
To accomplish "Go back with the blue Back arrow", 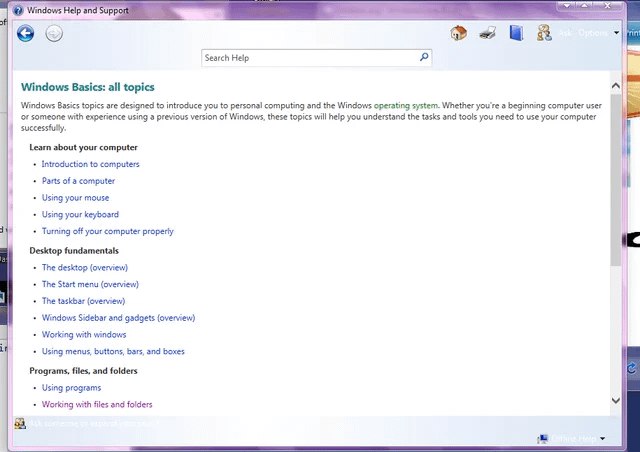I will tap(25, 33).
